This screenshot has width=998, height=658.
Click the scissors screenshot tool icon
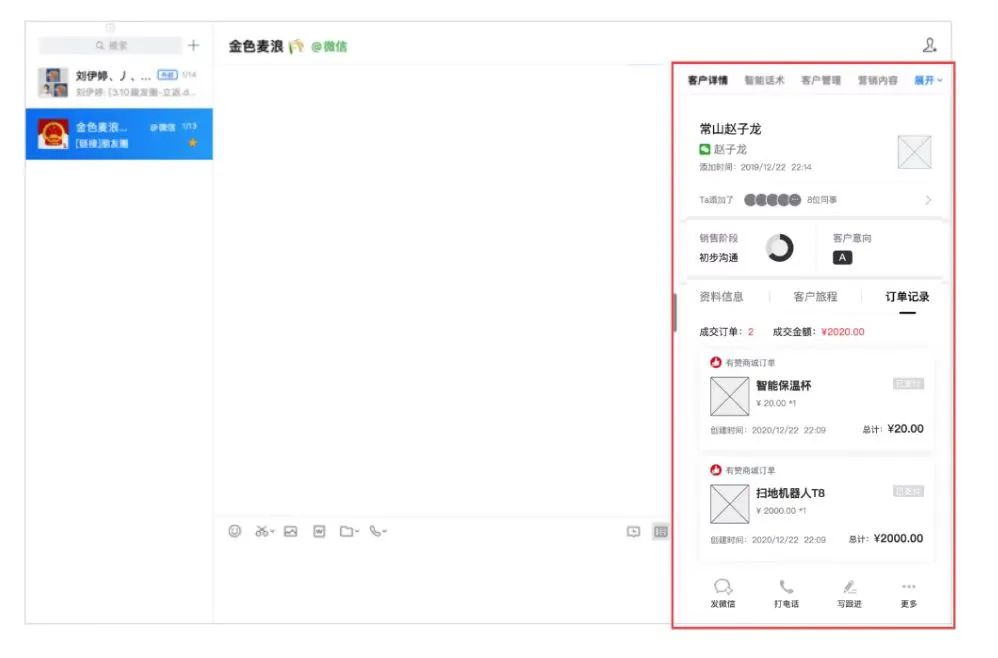pyautogui.click(x=262, y=532)
